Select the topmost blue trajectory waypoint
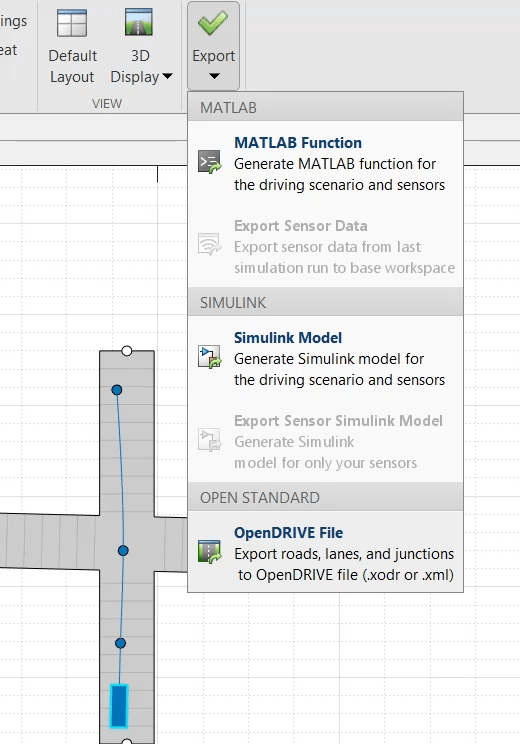Viewport: 520px width, 744px height. coord(117,390)
